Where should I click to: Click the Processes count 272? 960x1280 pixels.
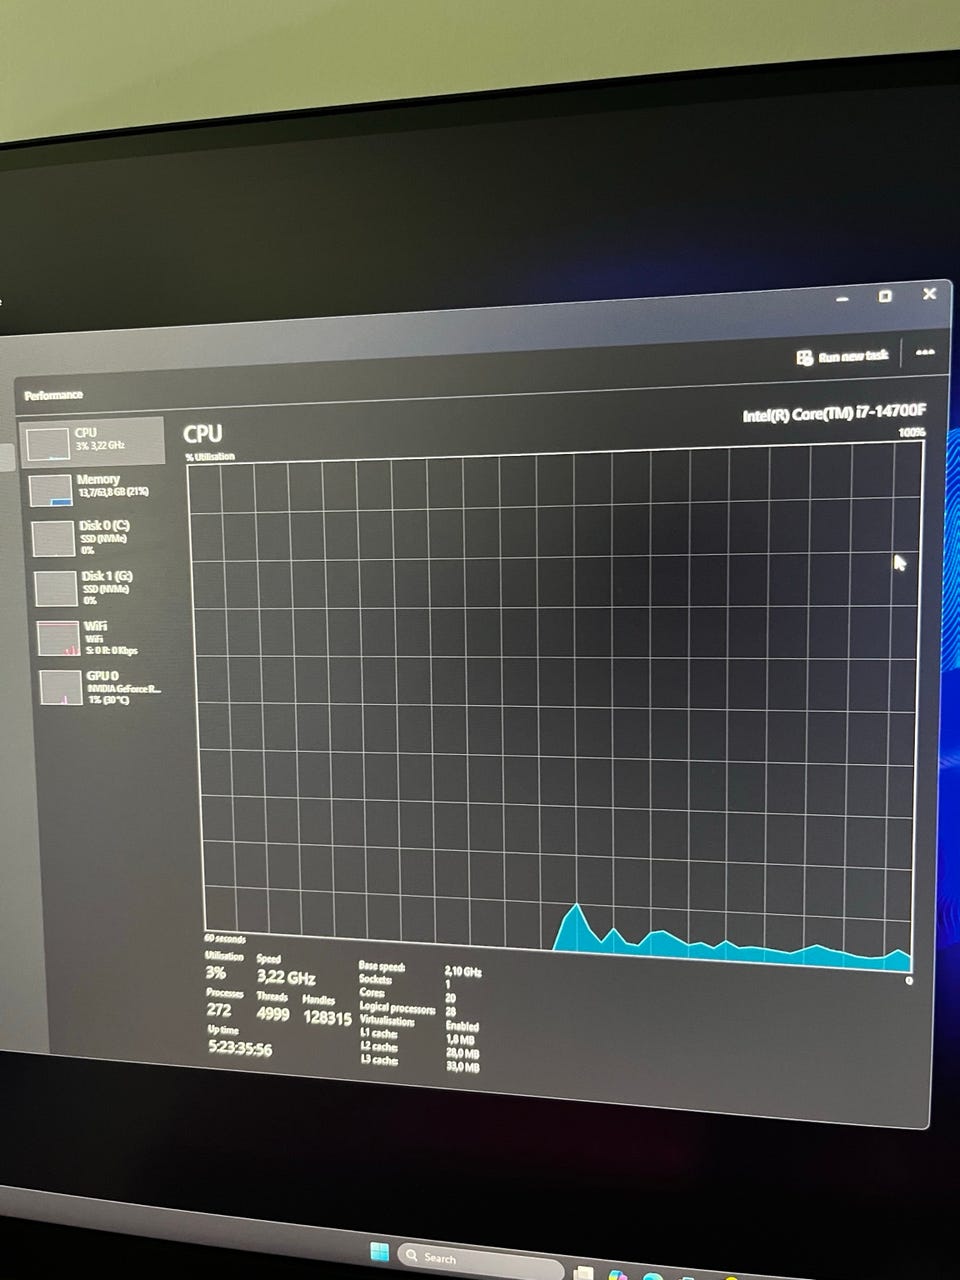tap(219, 1010)
